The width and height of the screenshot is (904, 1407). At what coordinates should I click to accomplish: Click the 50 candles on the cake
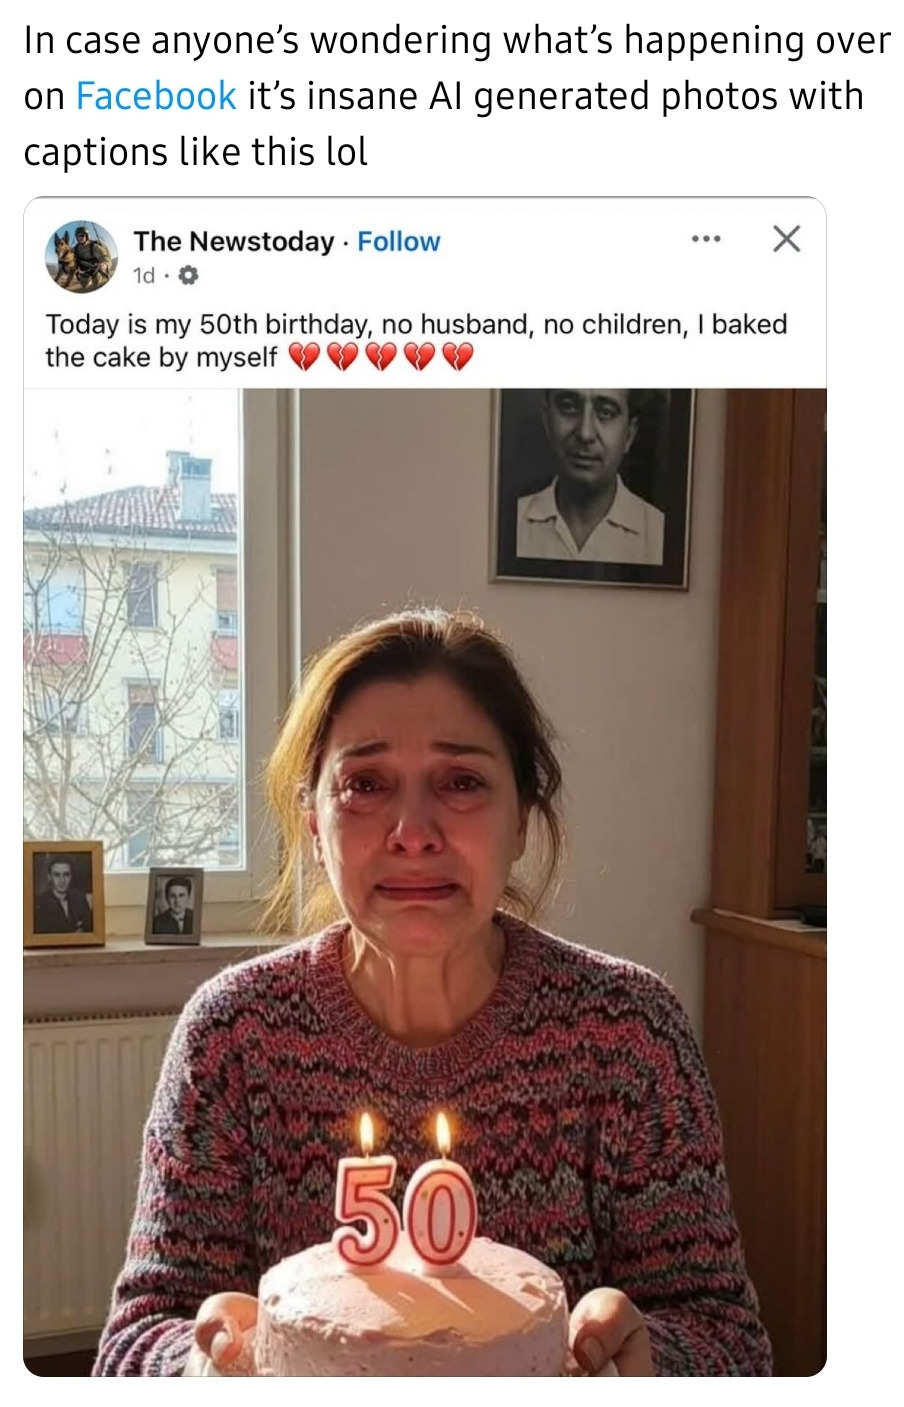tap(404, 1210)
